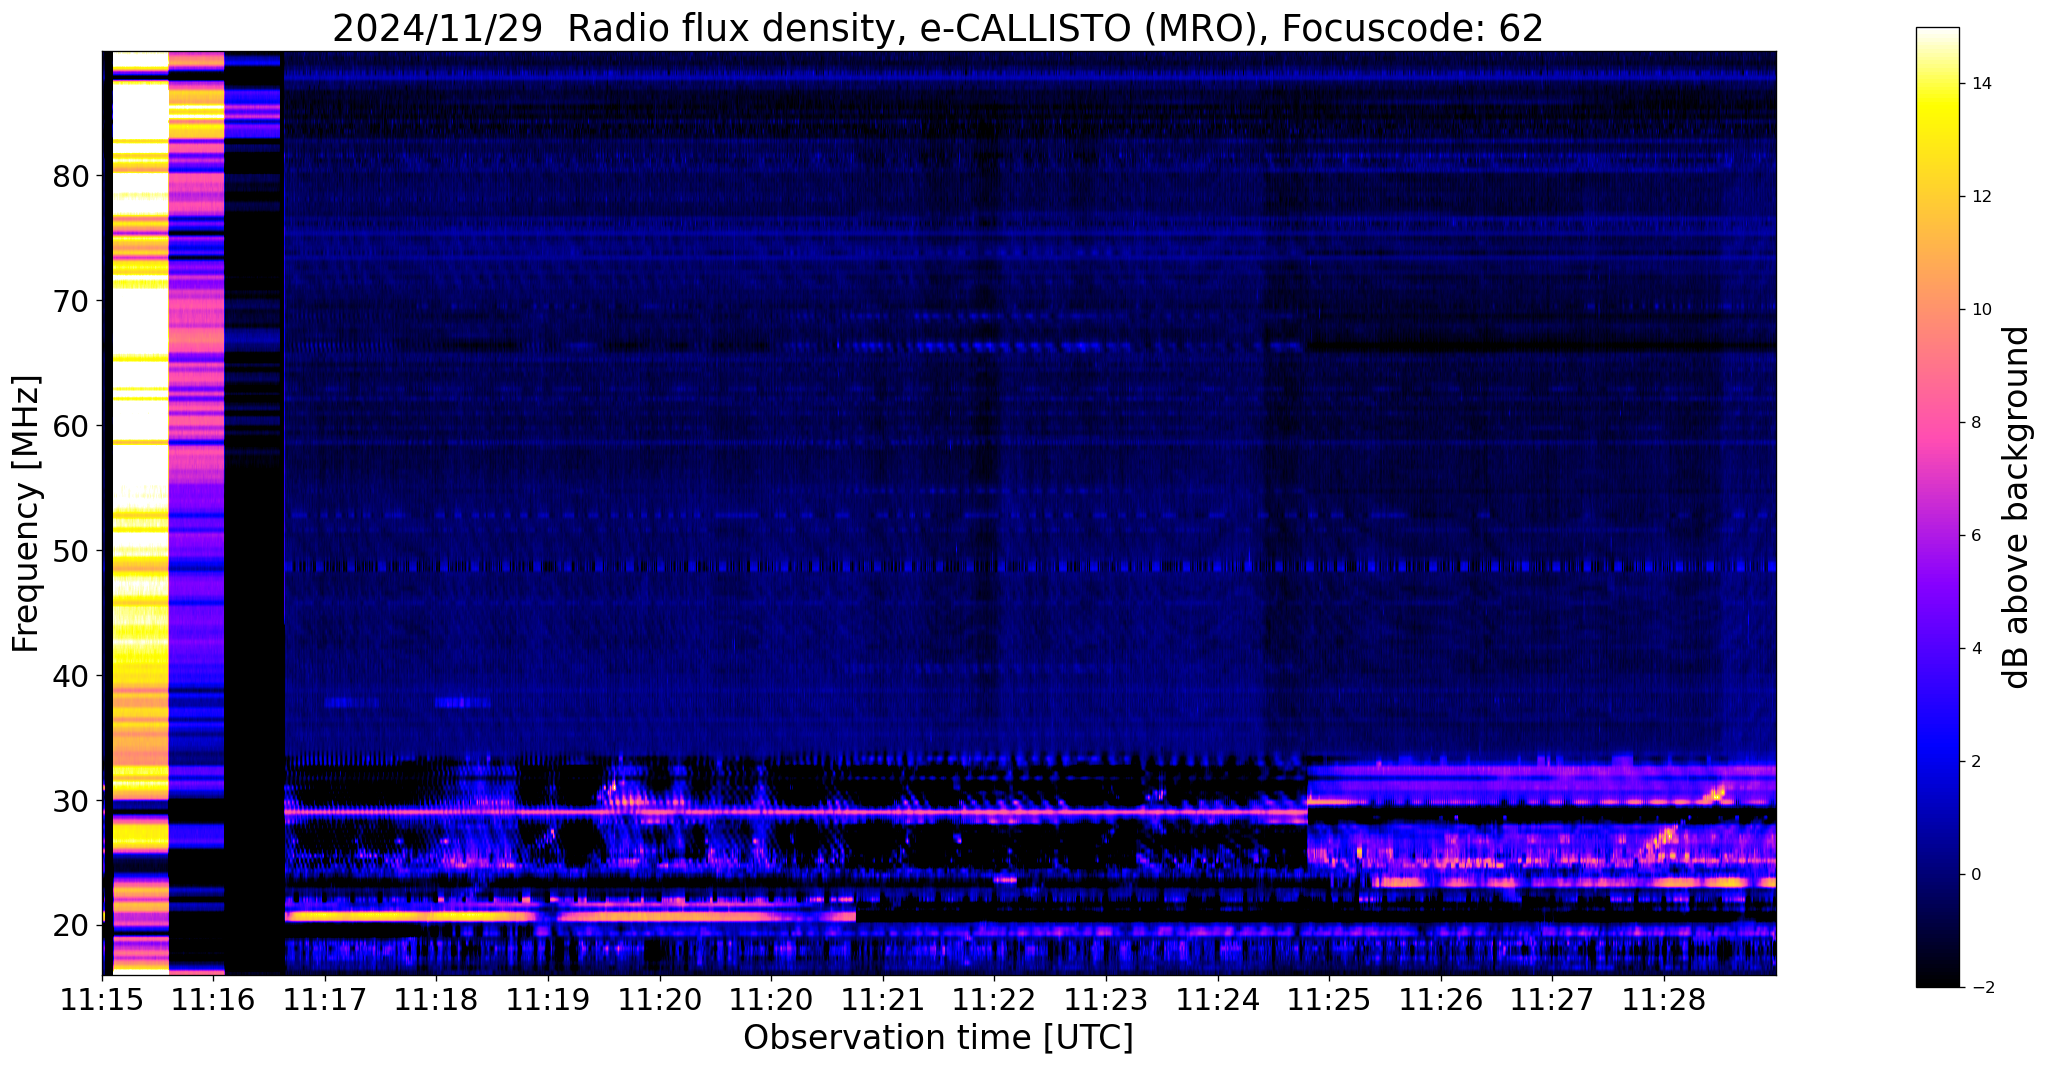Click the 'dB above background' colorbar label
2047x1067 pixels.
click(x=2017, y=507)
